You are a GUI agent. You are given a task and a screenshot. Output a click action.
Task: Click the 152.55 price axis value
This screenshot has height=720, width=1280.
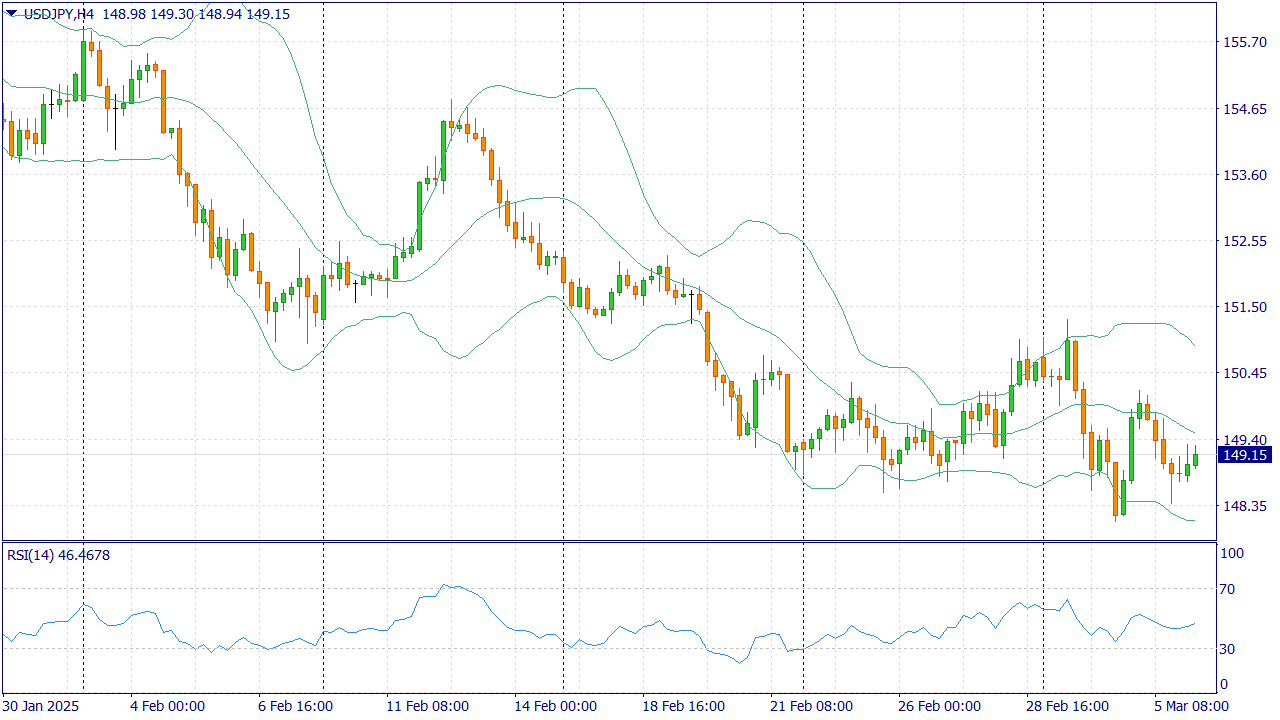click(x=1245, y=241)
